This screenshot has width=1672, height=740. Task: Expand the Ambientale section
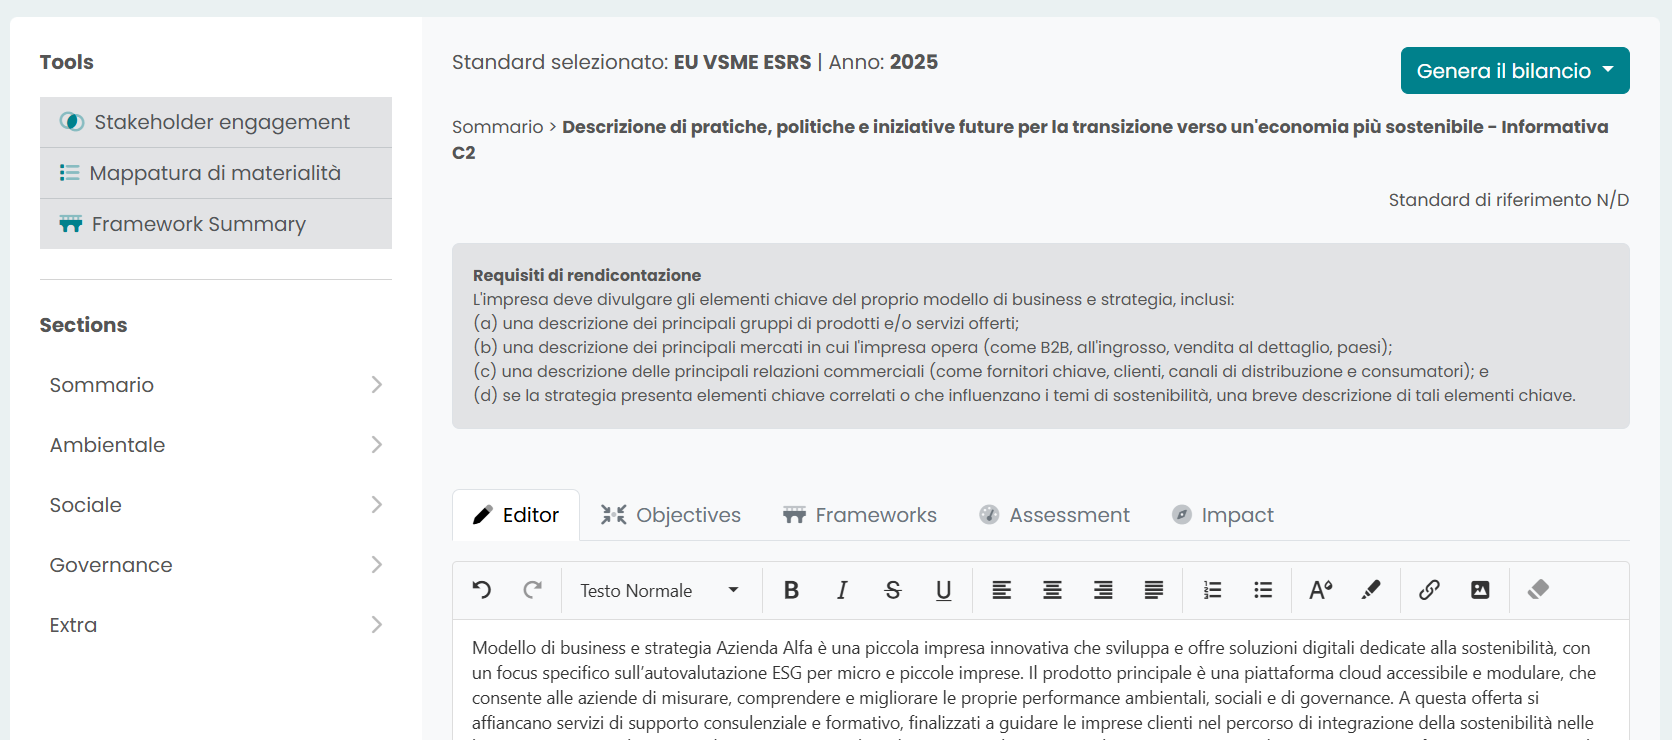tap(216, 445)
